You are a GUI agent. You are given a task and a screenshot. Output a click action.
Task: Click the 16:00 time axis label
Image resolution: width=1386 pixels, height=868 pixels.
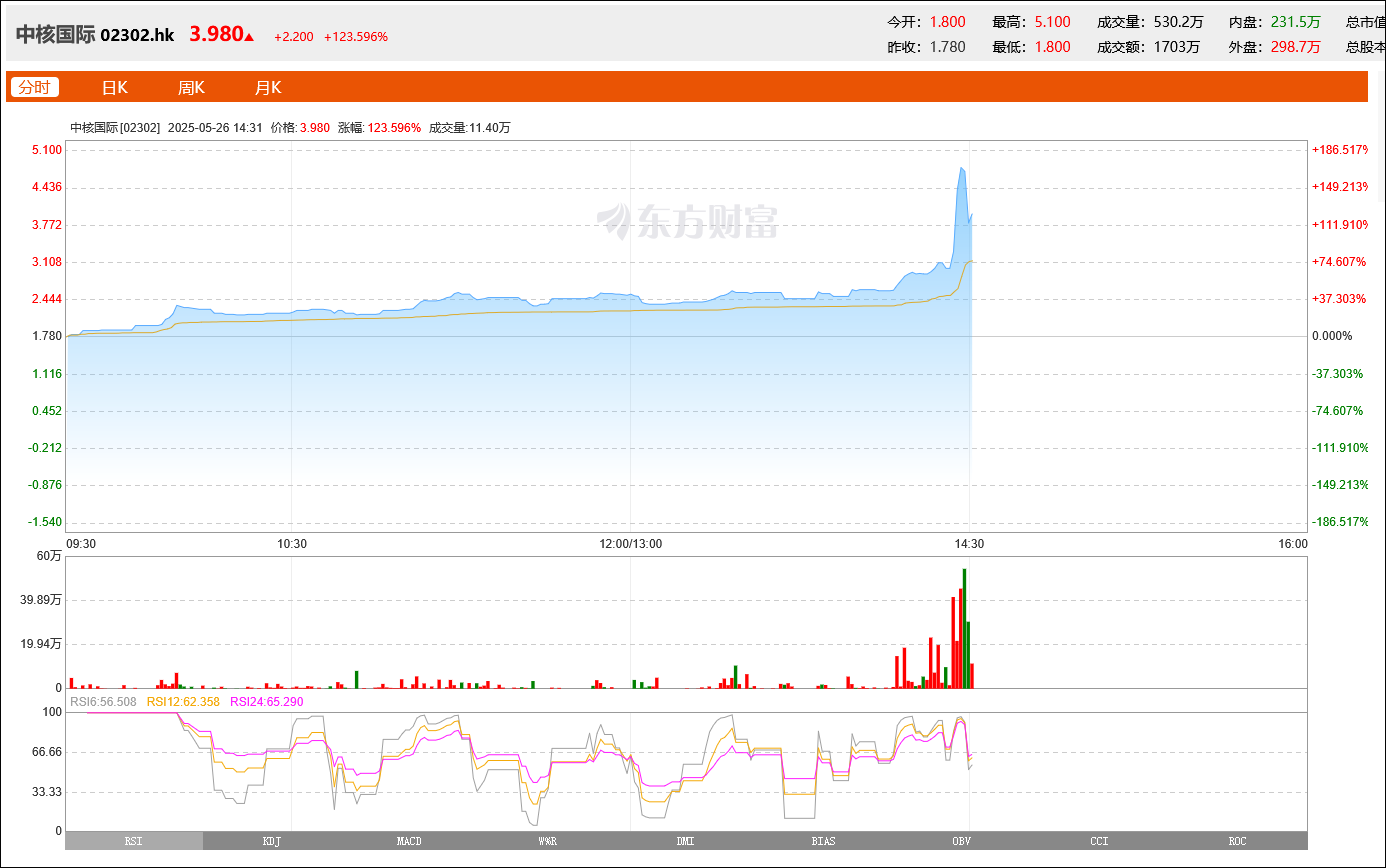[x=1292, y=544]
